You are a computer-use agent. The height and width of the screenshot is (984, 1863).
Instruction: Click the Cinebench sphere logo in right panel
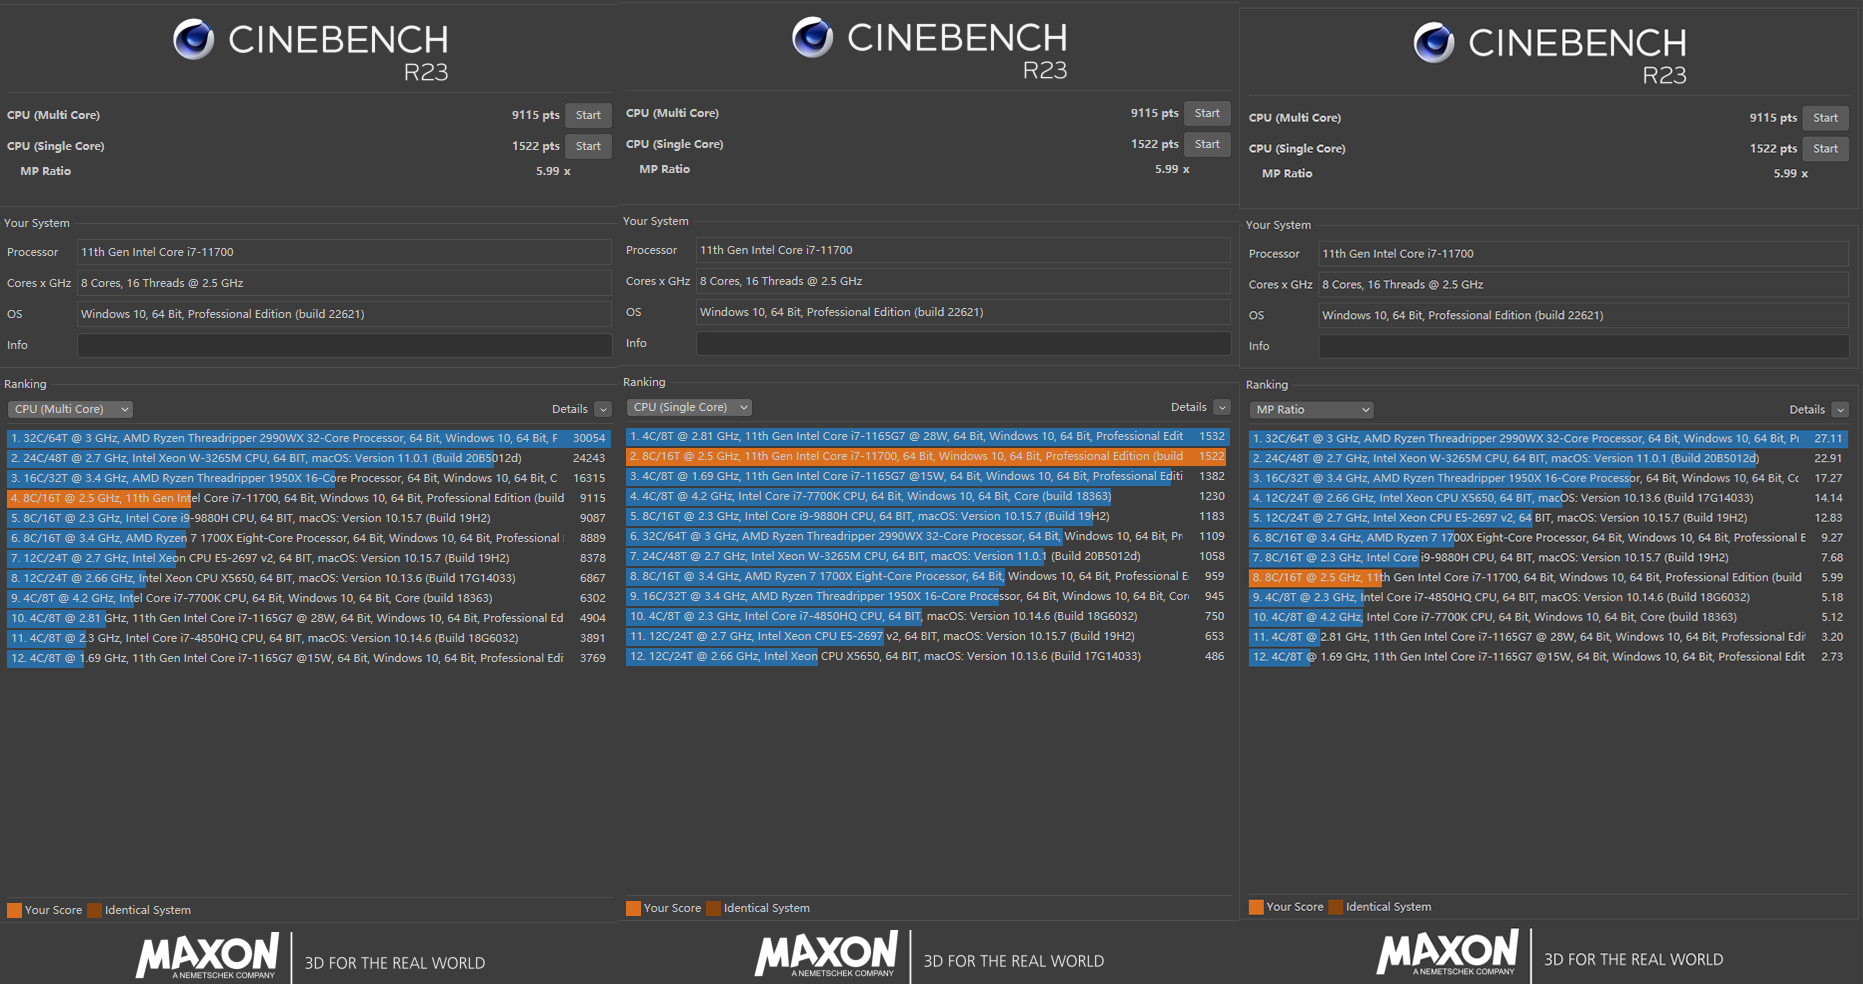(1433, 42)
